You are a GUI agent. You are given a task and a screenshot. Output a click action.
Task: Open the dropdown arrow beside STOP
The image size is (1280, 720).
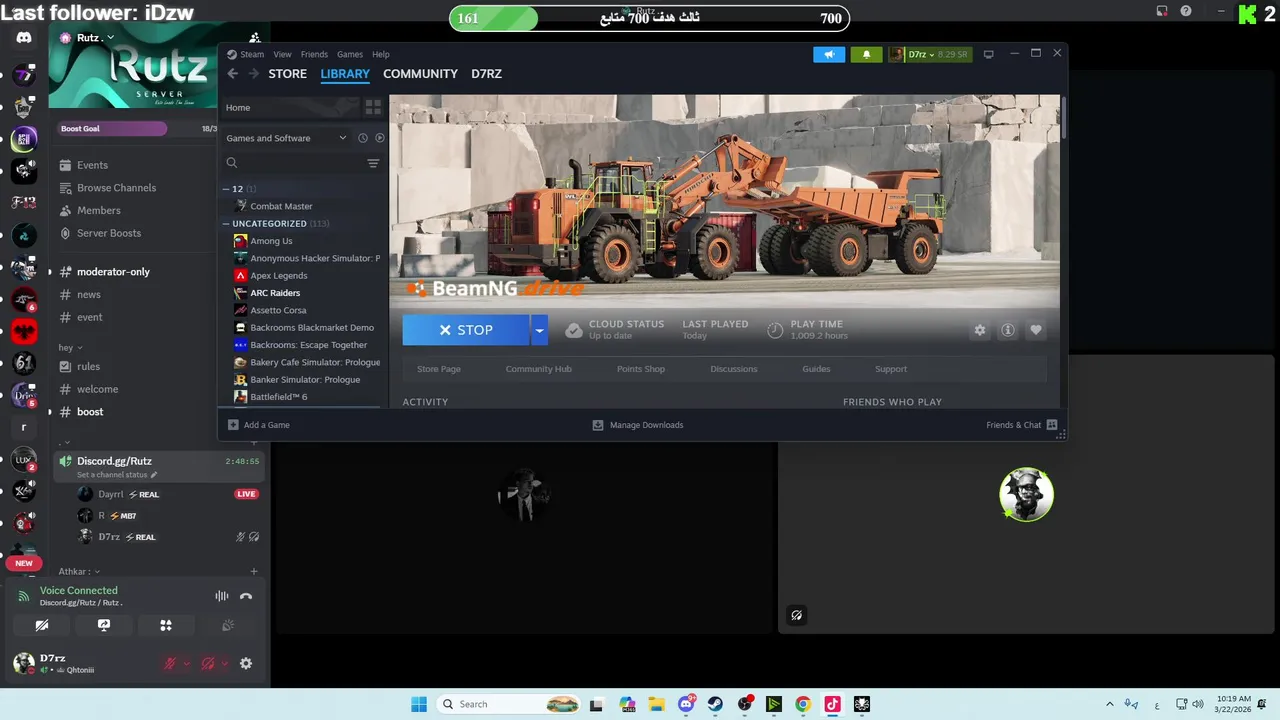click(x=539, y=330)
